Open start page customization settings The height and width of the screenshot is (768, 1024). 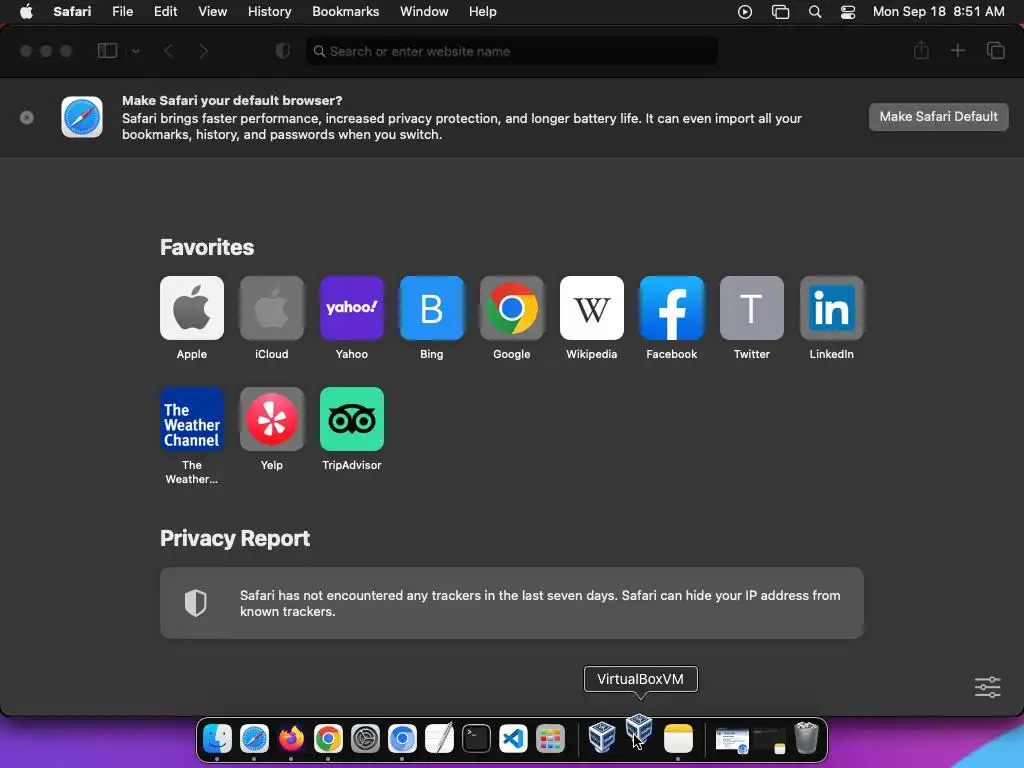pos(987,687)
